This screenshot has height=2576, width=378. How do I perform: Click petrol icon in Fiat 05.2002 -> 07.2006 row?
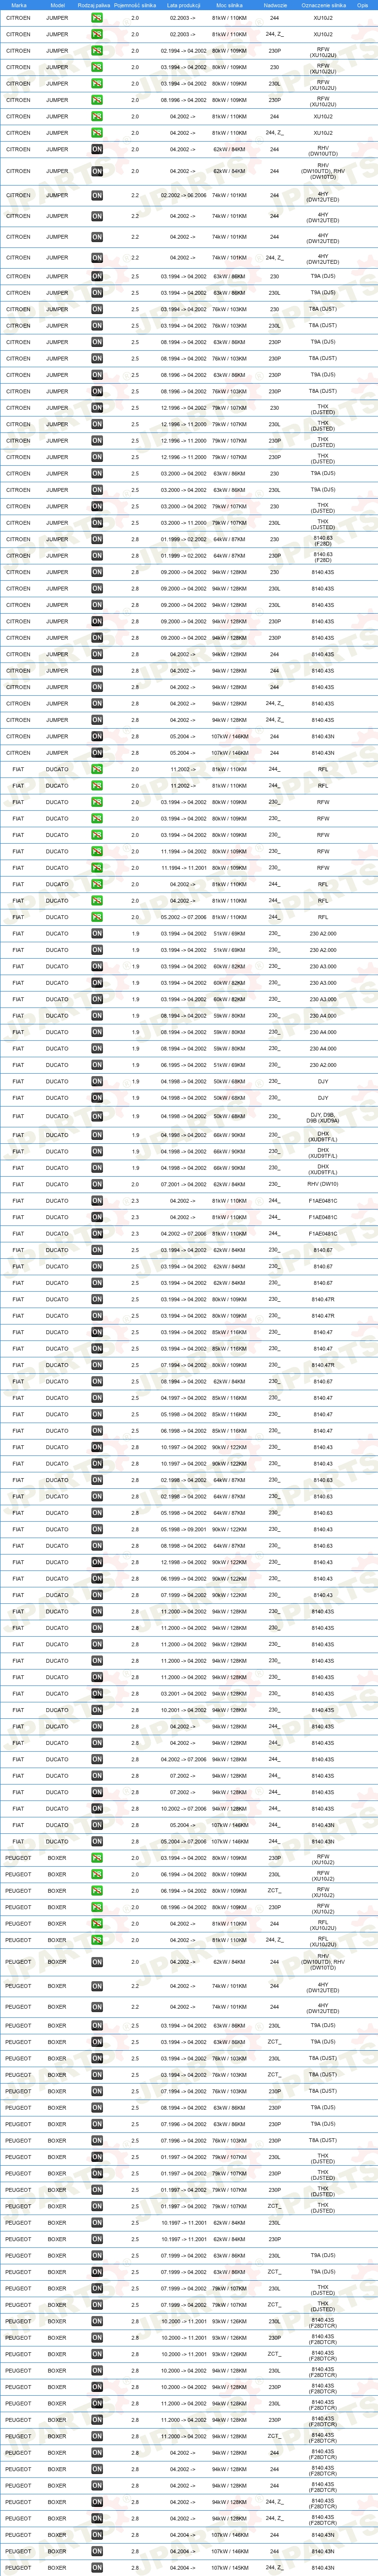tap(97, 917)
